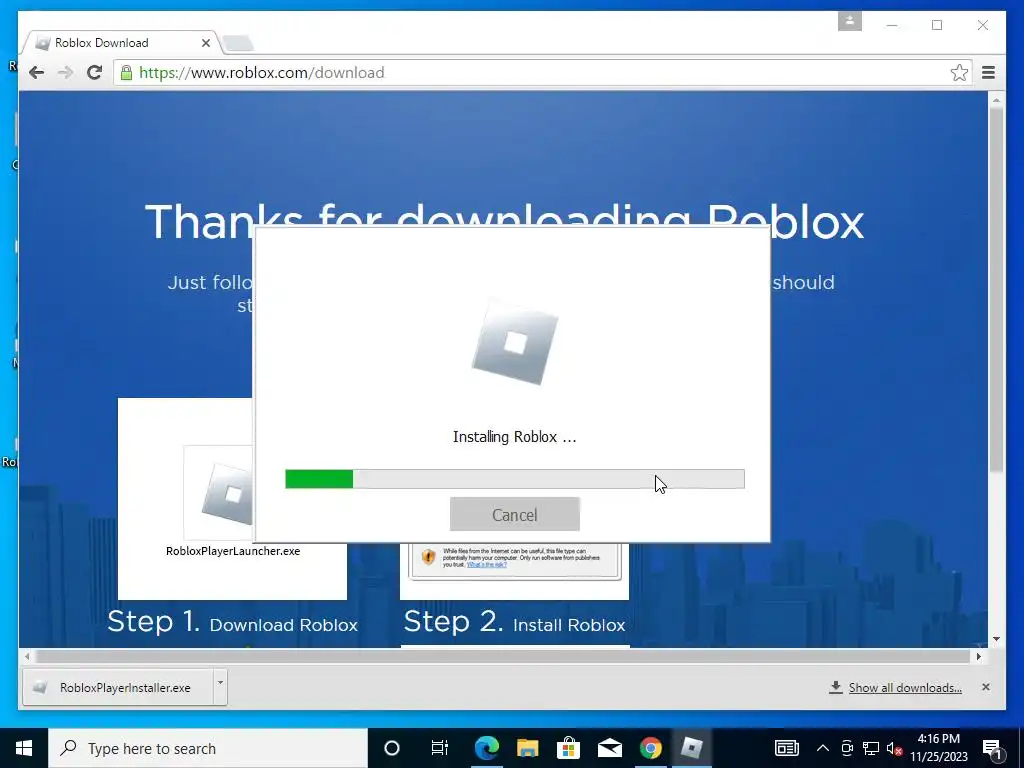Screen dimensions: 1024x768
Task: Open Mail app from taskbar
Action: click(x=609, y=748)
